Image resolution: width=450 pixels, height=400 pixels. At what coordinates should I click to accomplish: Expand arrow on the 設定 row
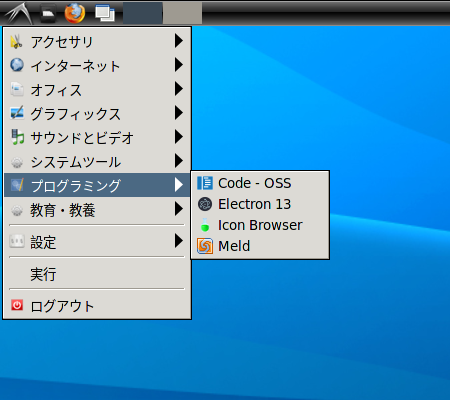coord(179,240)
